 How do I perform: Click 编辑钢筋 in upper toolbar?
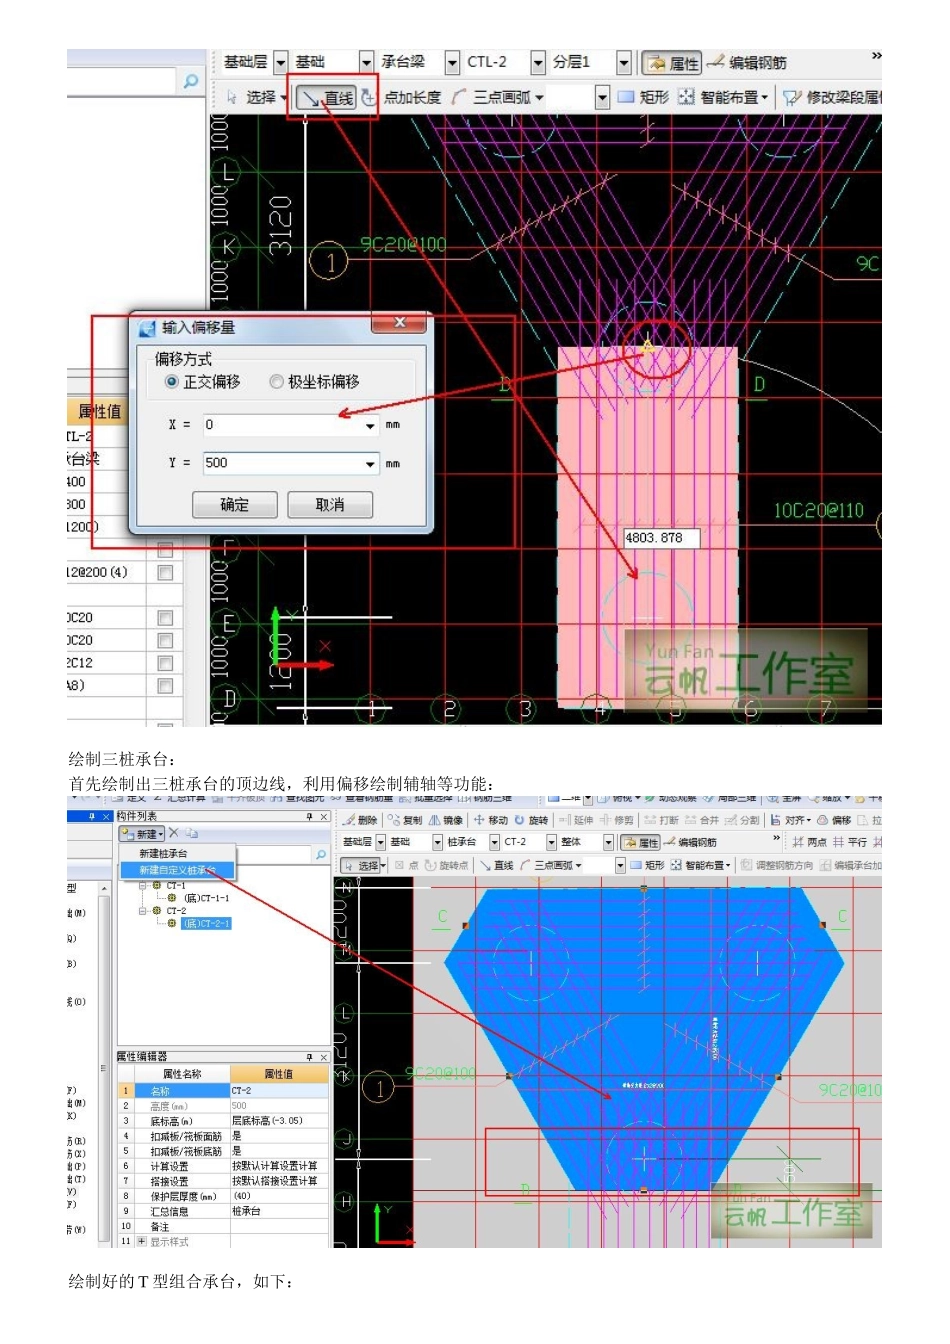748,63
